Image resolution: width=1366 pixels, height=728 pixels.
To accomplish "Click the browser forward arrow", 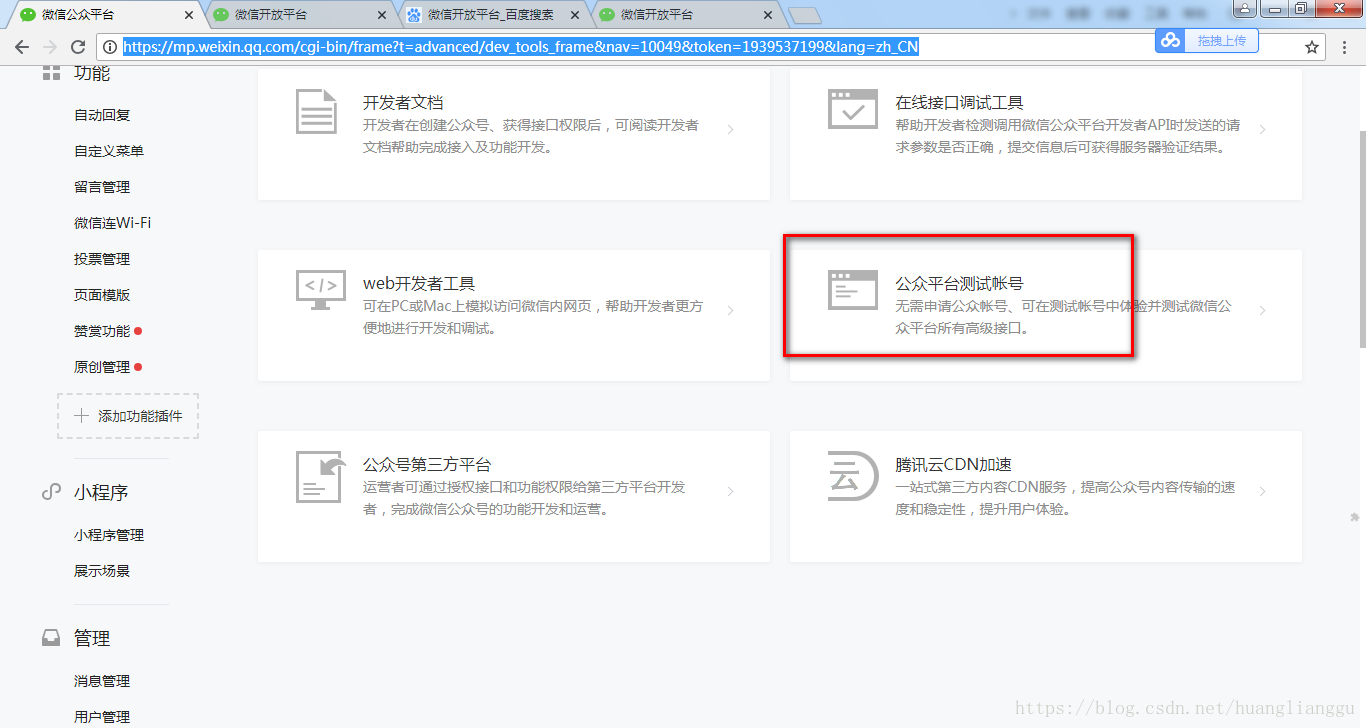I will tap(50, 47).
